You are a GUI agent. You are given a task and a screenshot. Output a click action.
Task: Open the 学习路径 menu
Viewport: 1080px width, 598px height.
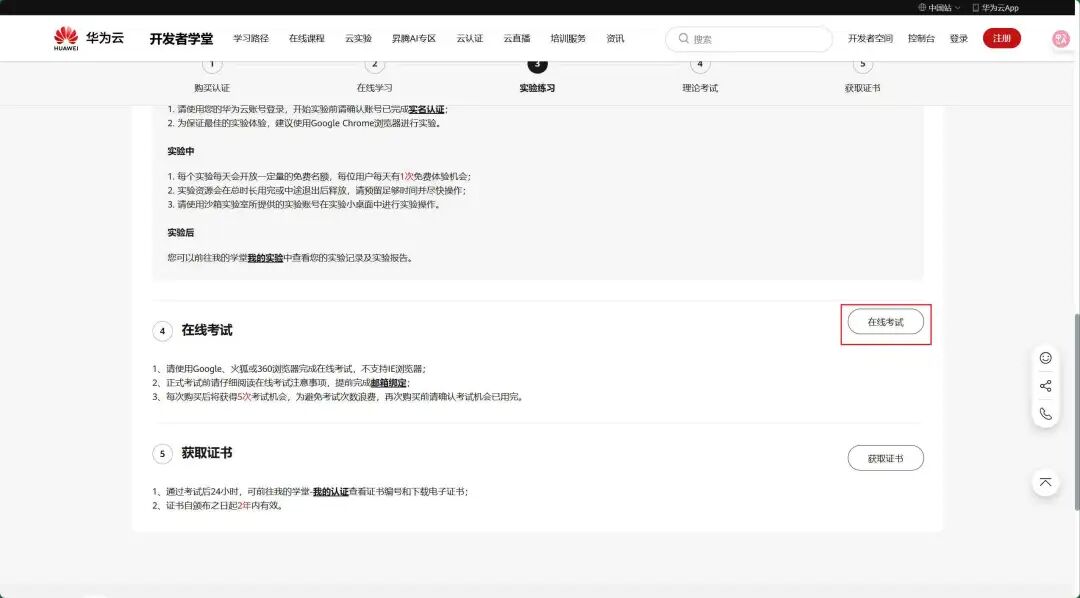tap(251, 39)
